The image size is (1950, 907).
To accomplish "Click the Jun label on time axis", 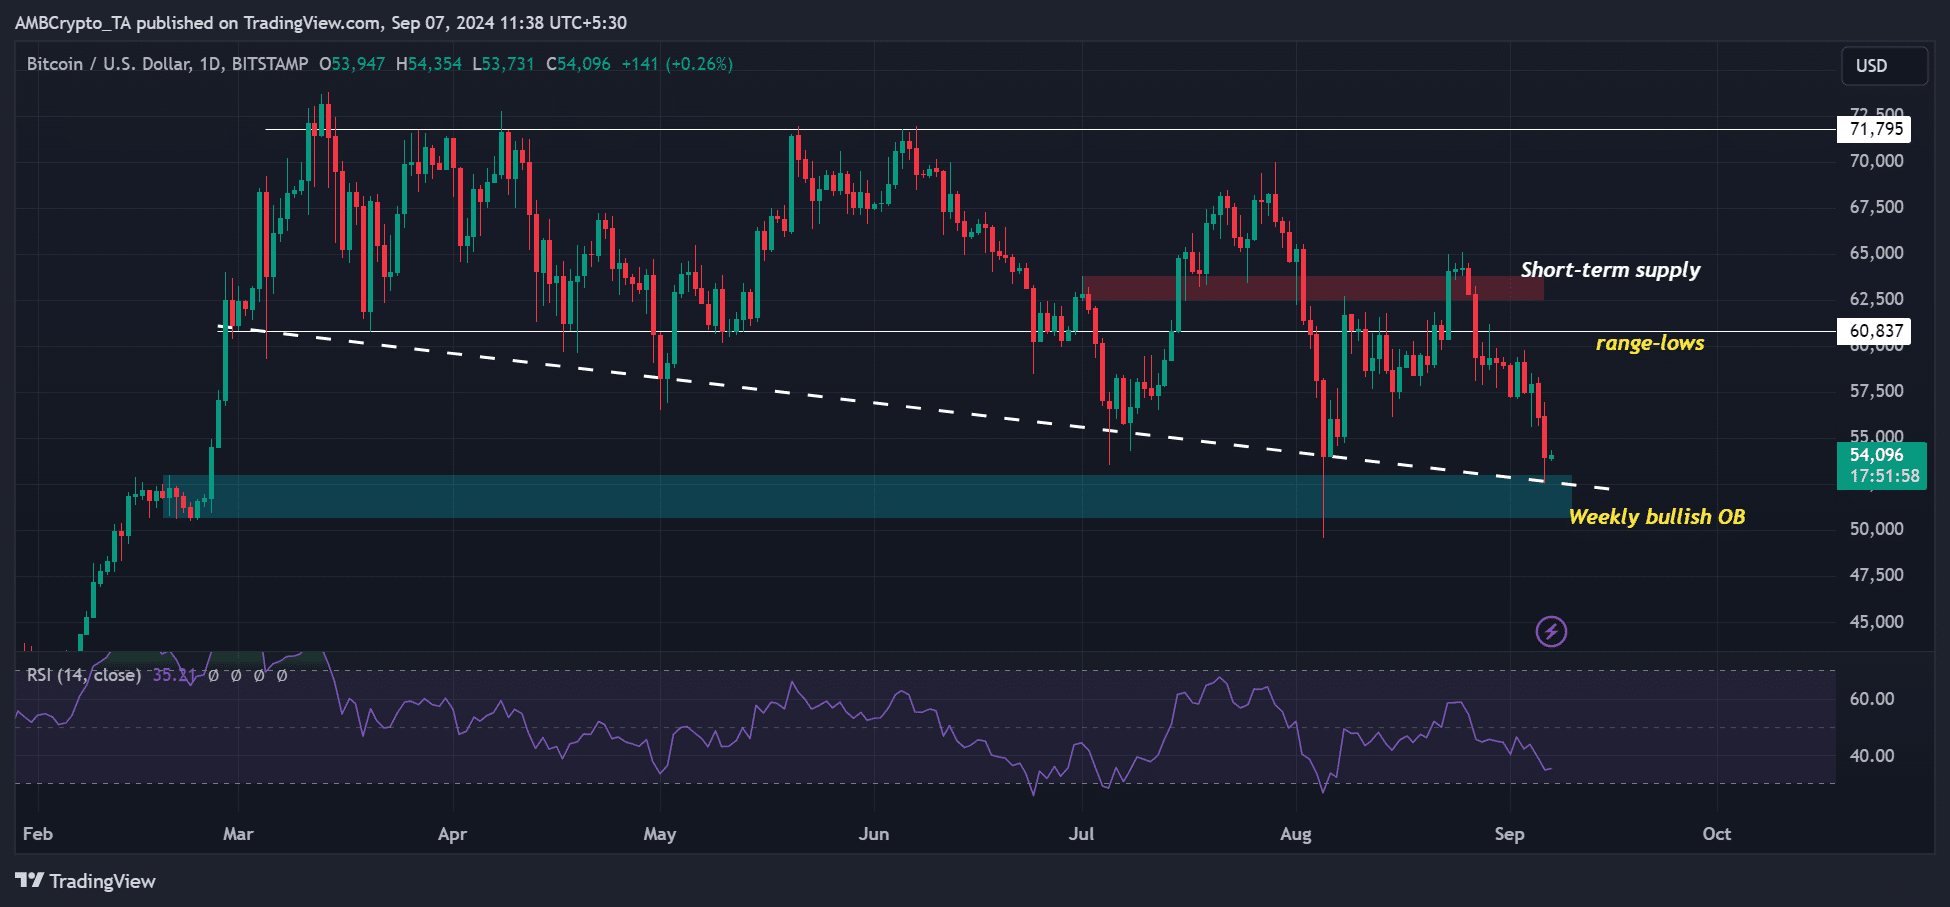I will coord(874,834).
